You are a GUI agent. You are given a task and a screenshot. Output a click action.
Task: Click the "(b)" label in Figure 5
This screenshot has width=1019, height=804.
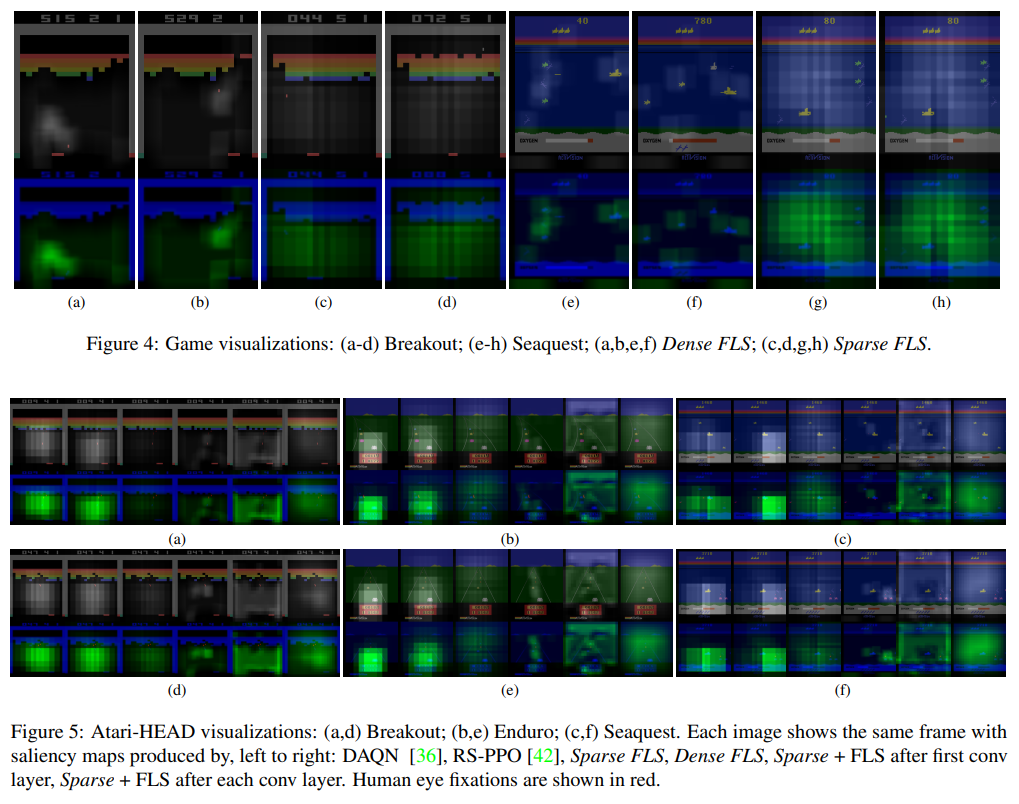510,539
